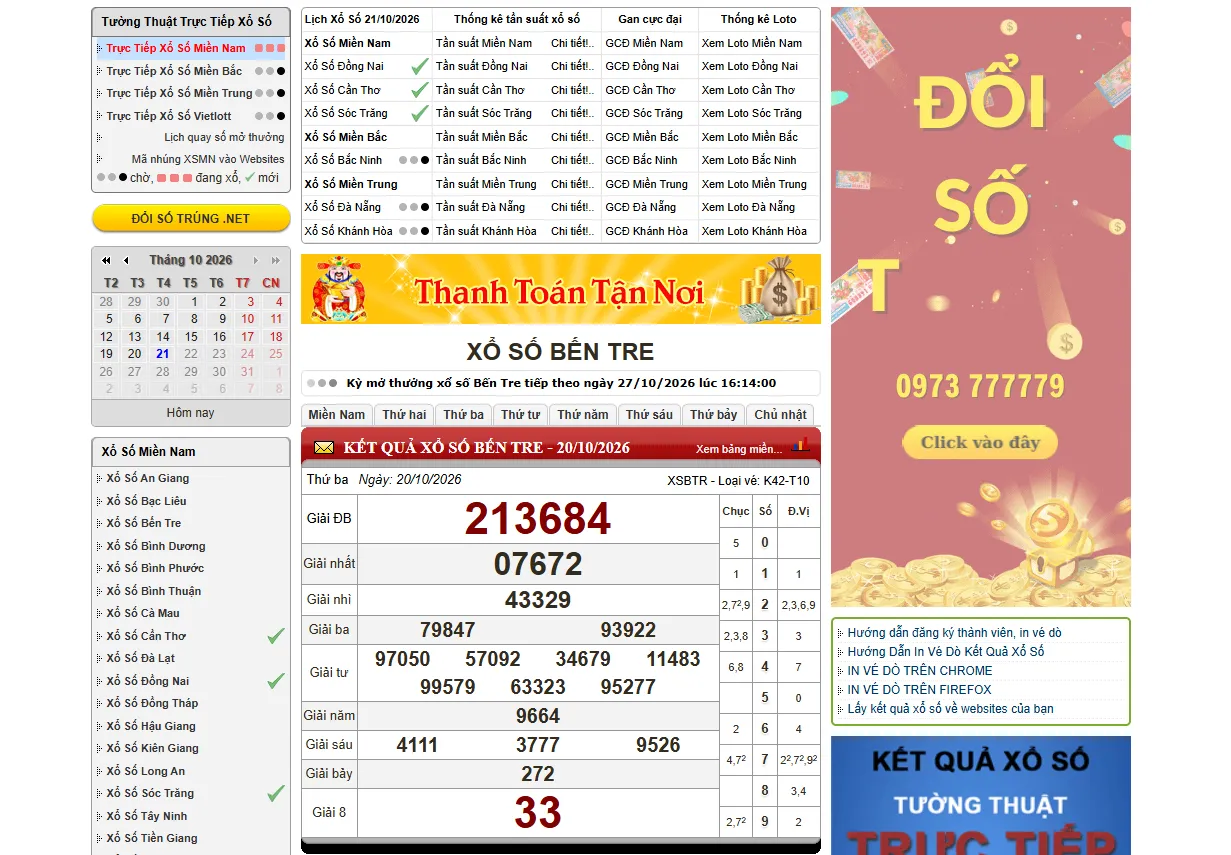Click phone number 0973 777779 on ad
Image resolution: width=1231 pixels, height=855 pixels.
[x=980, y=386]
